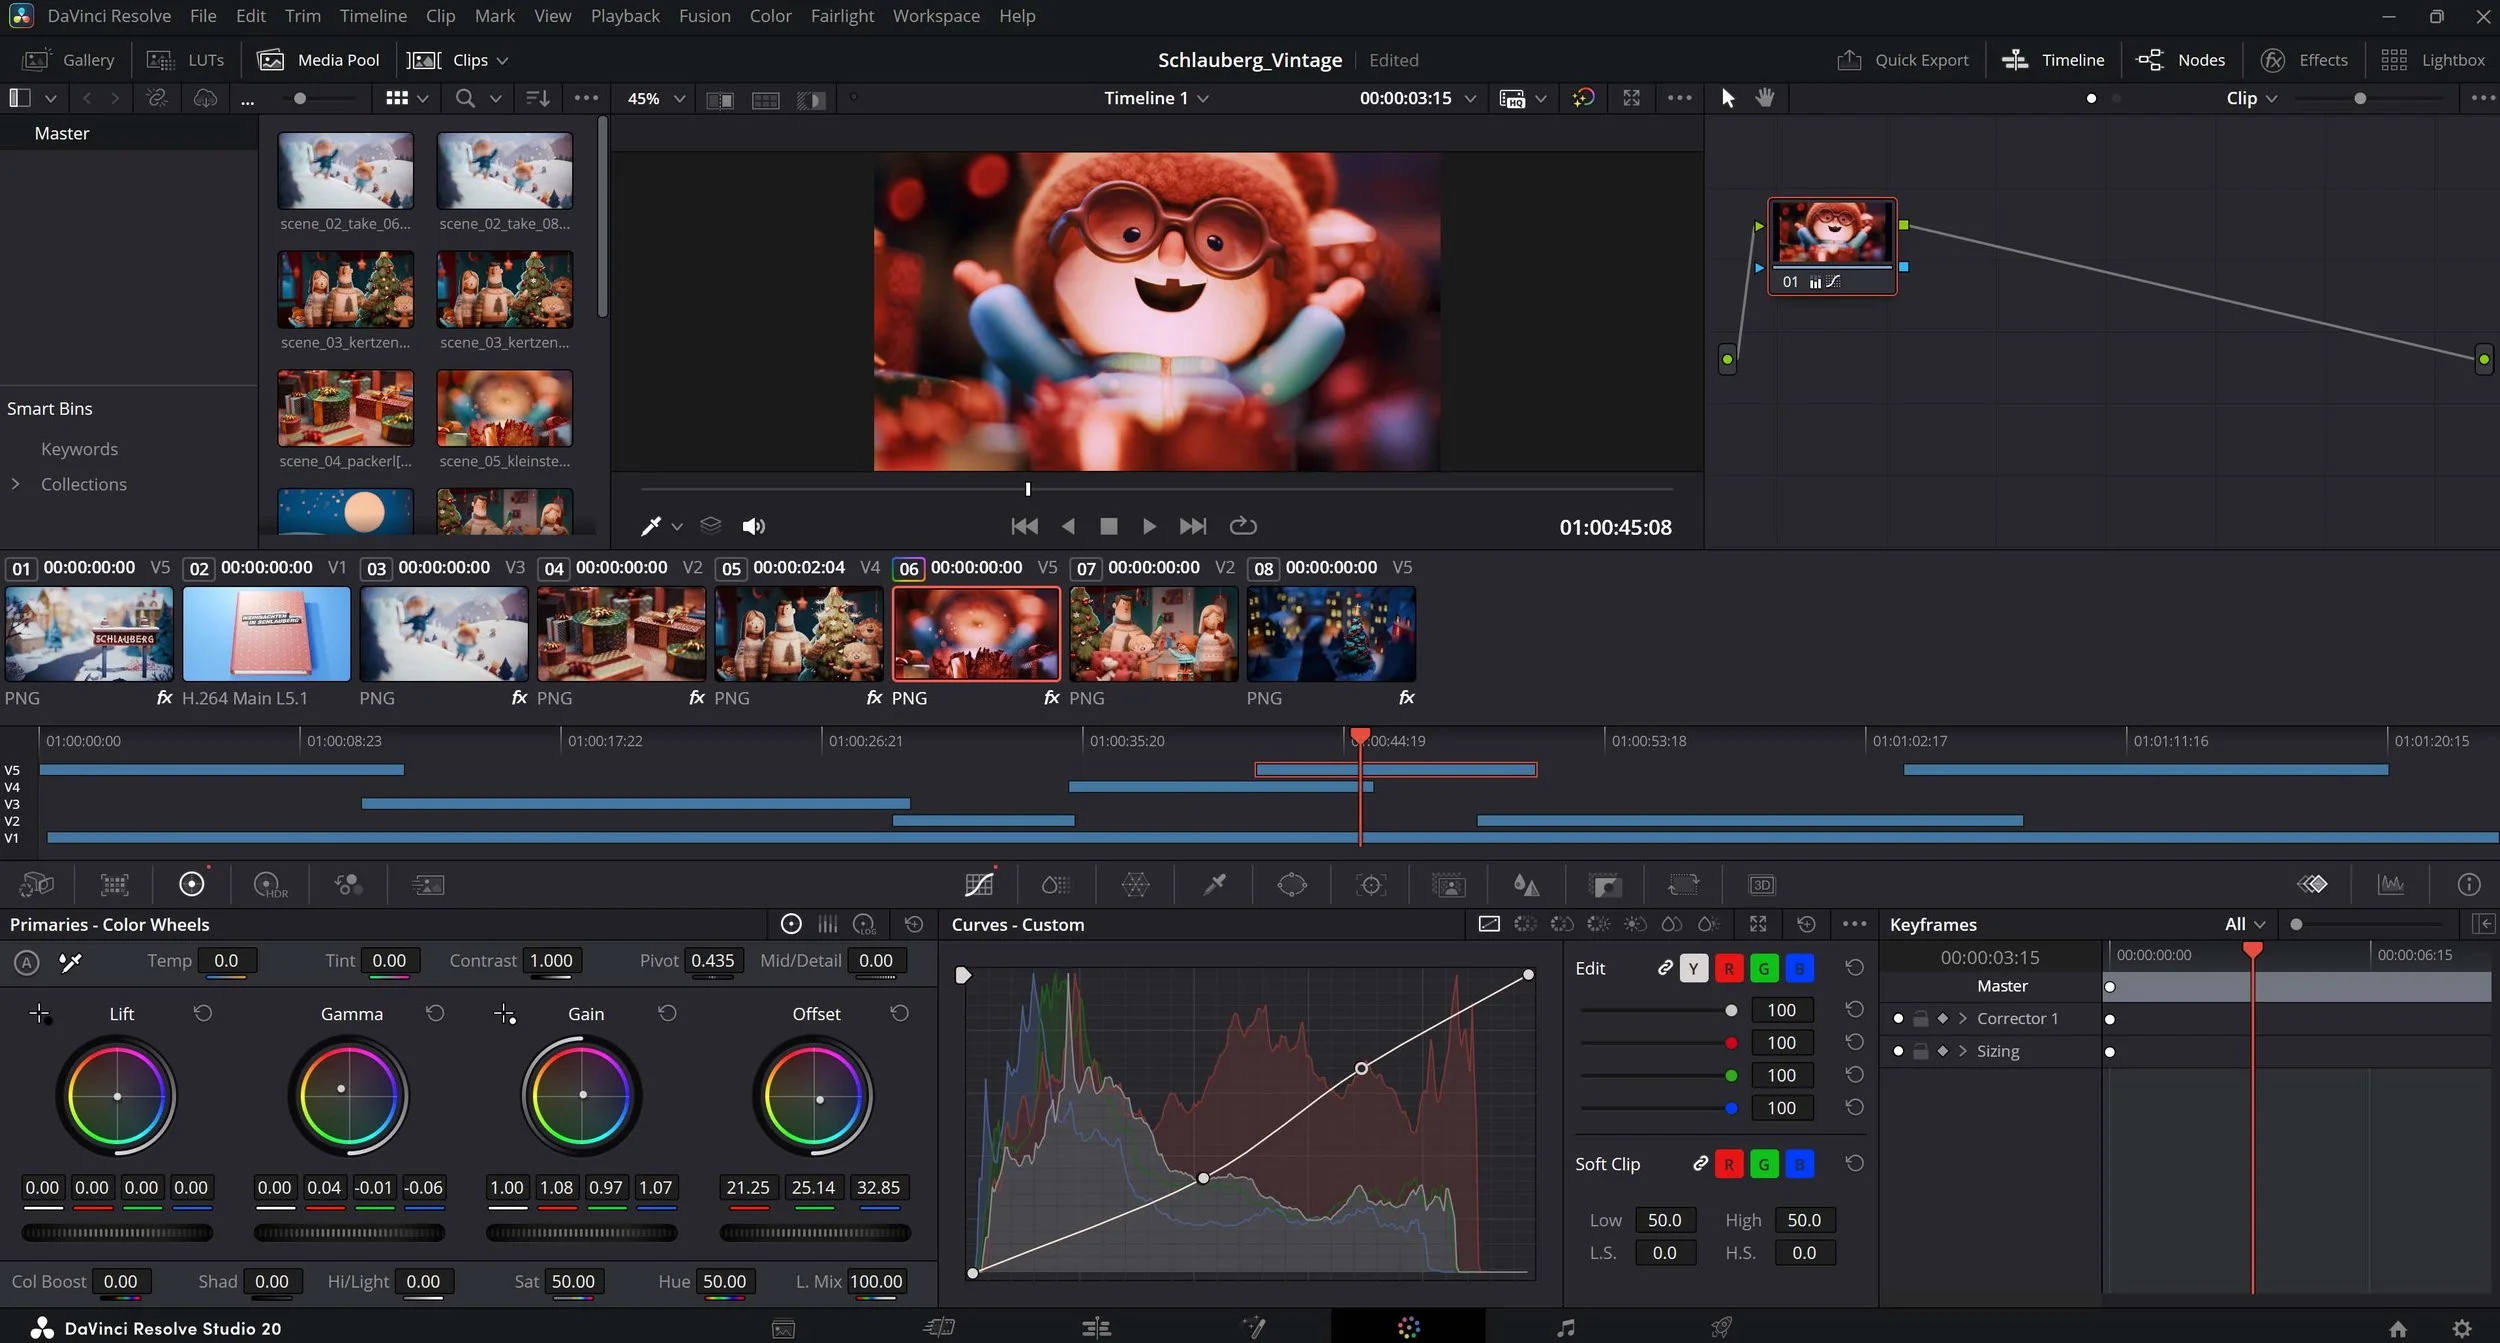Open the Media Pool panel
Image resolution: width=2500 pixels, height=1343 pixels.
(320, 60)
